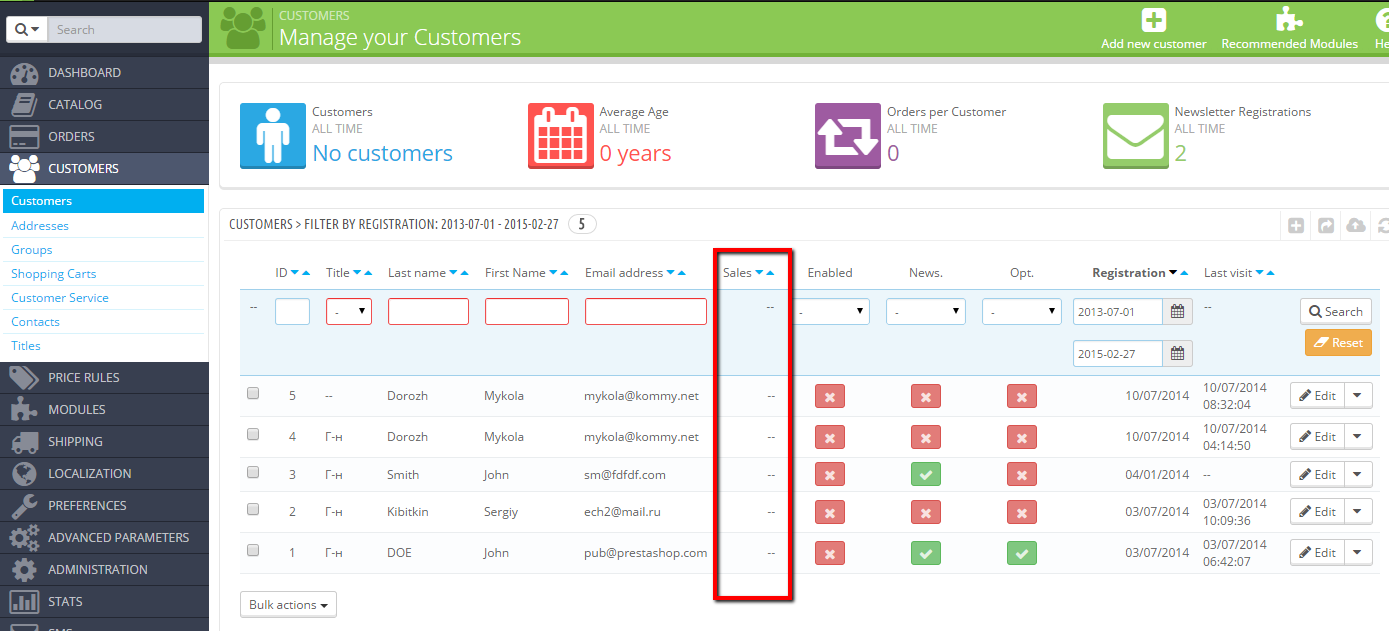Image resolution: width=1389 pixels, height=631 pixels.
Task: Expand Edit options for Smith row
Action: [x=1358, y=475]
